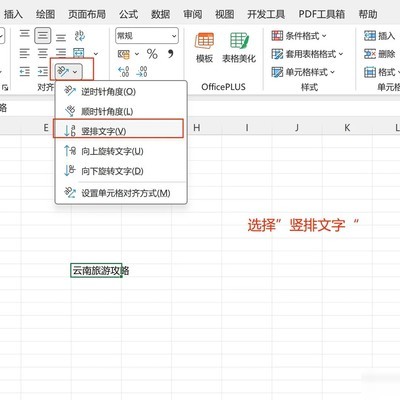Open the 开发工具 tab

point(266,14)
